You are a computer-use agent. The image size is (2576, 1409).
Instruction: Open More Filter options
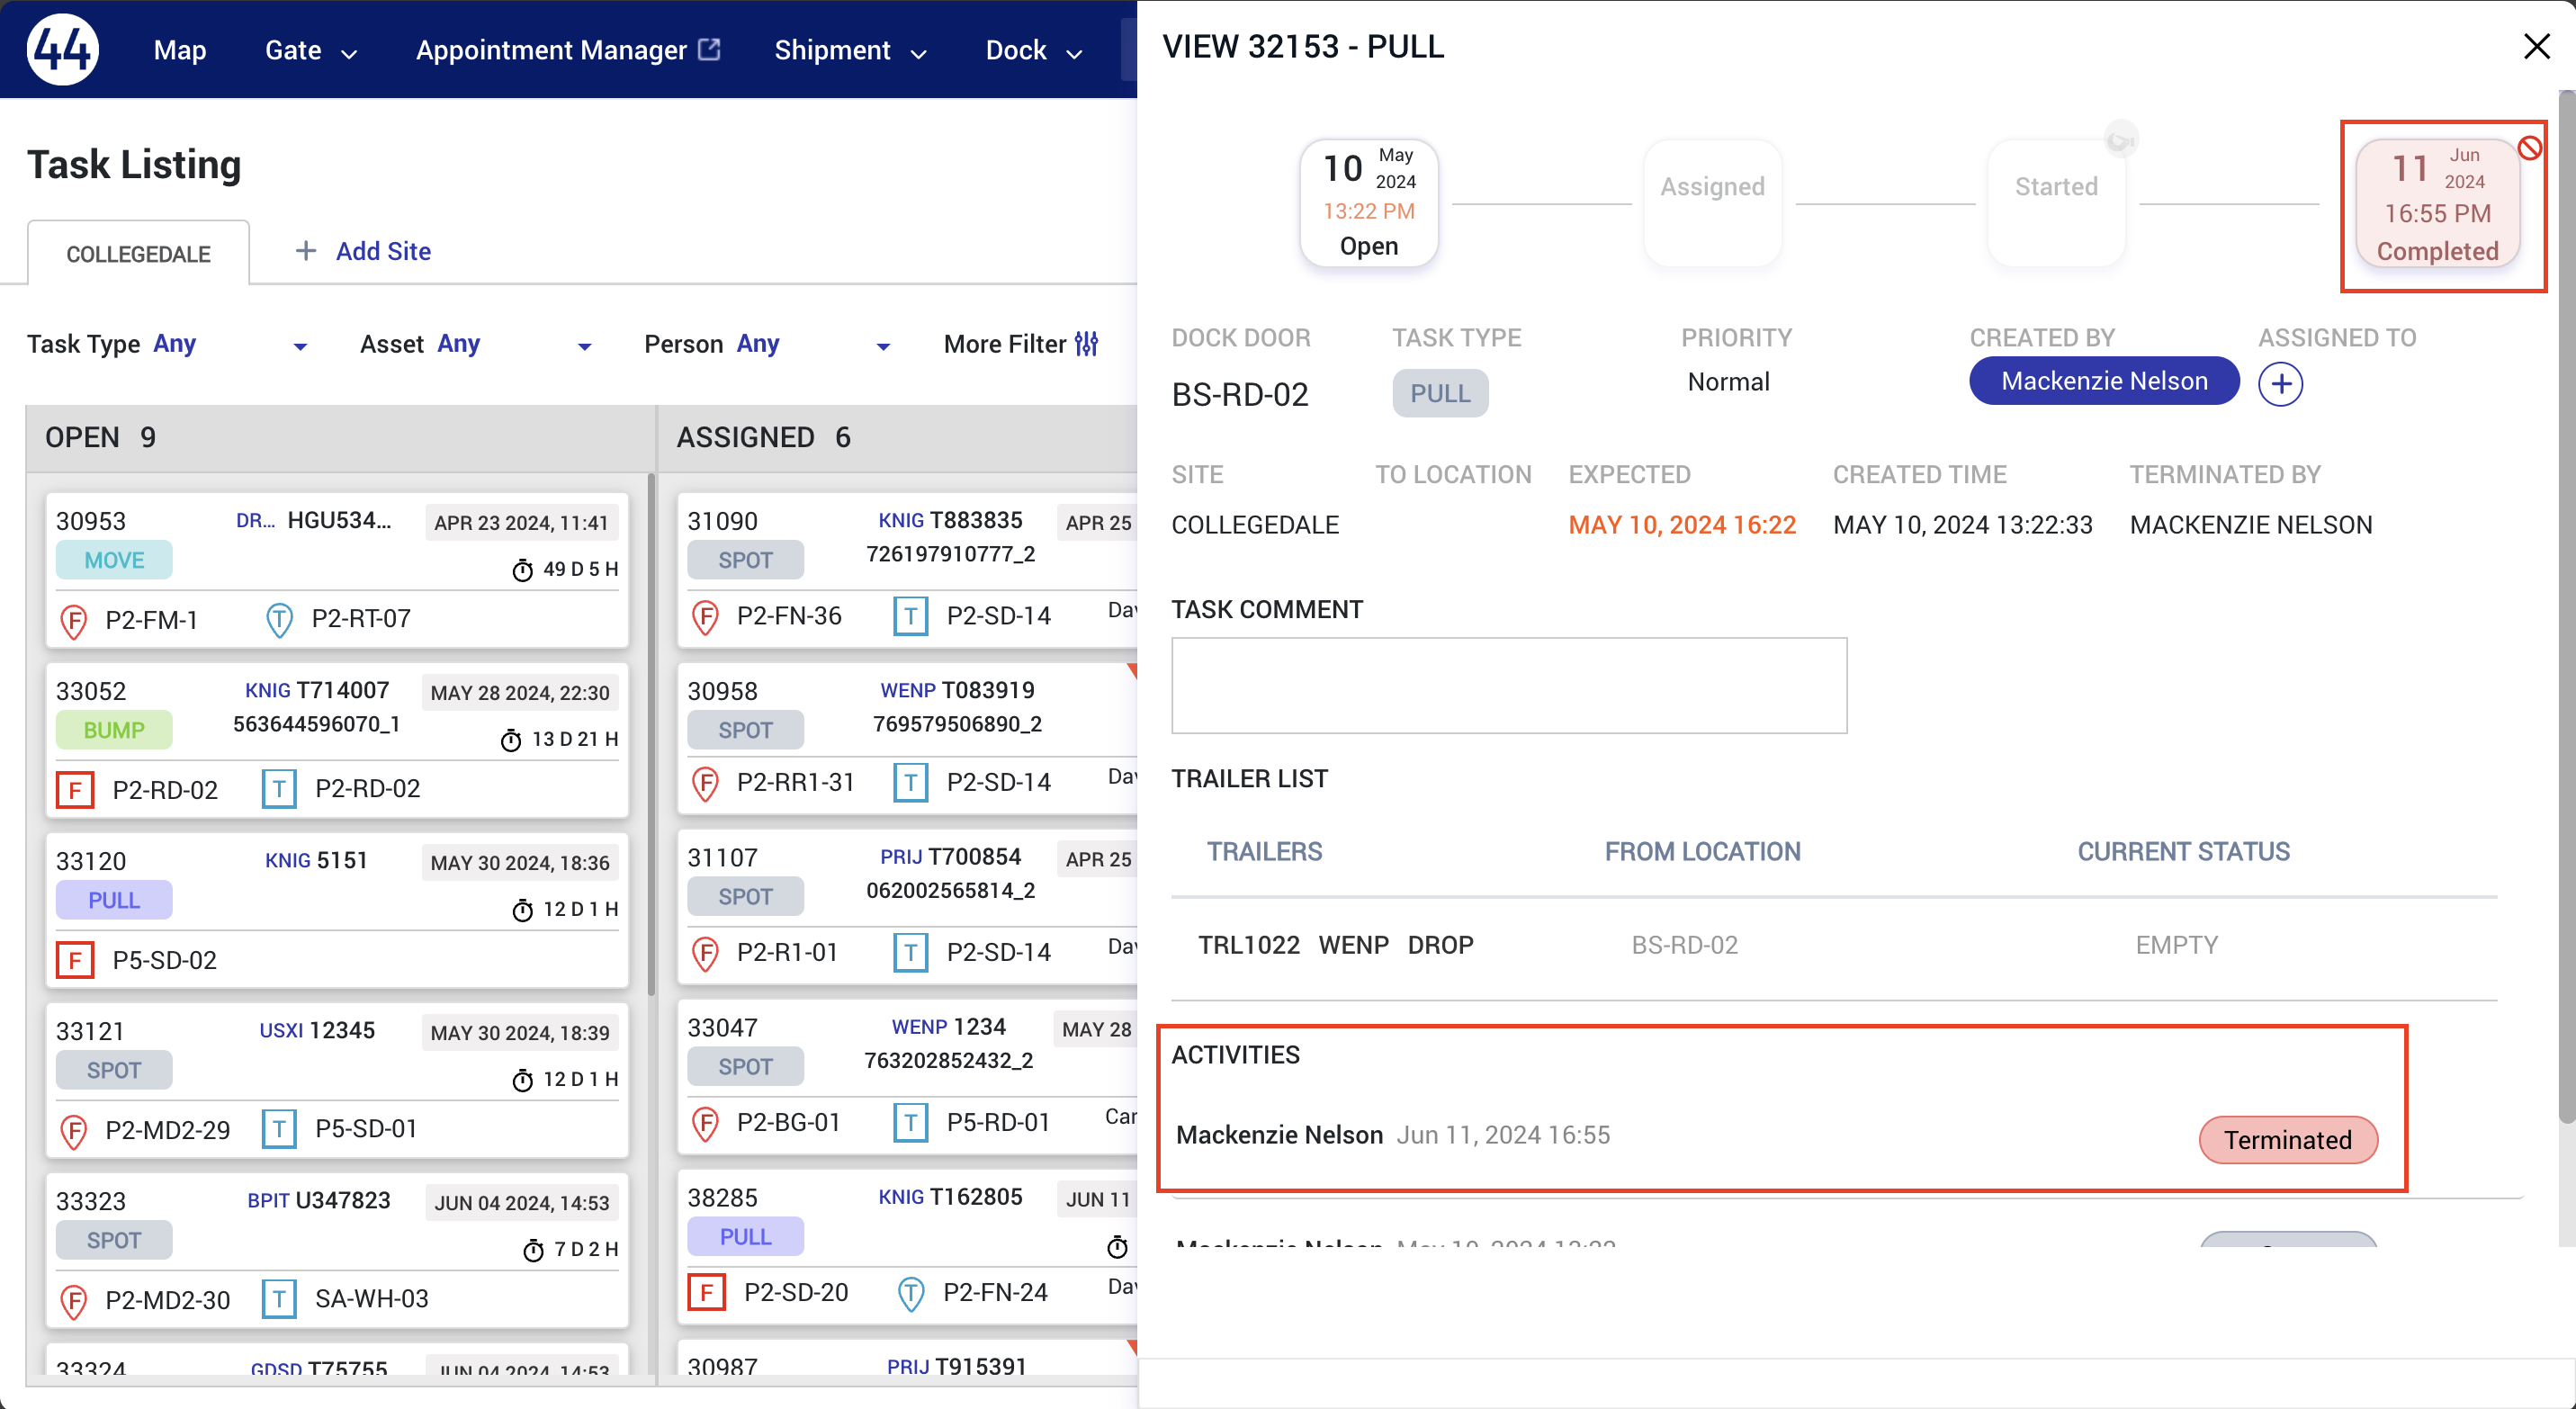click(x=1021, y=344)
